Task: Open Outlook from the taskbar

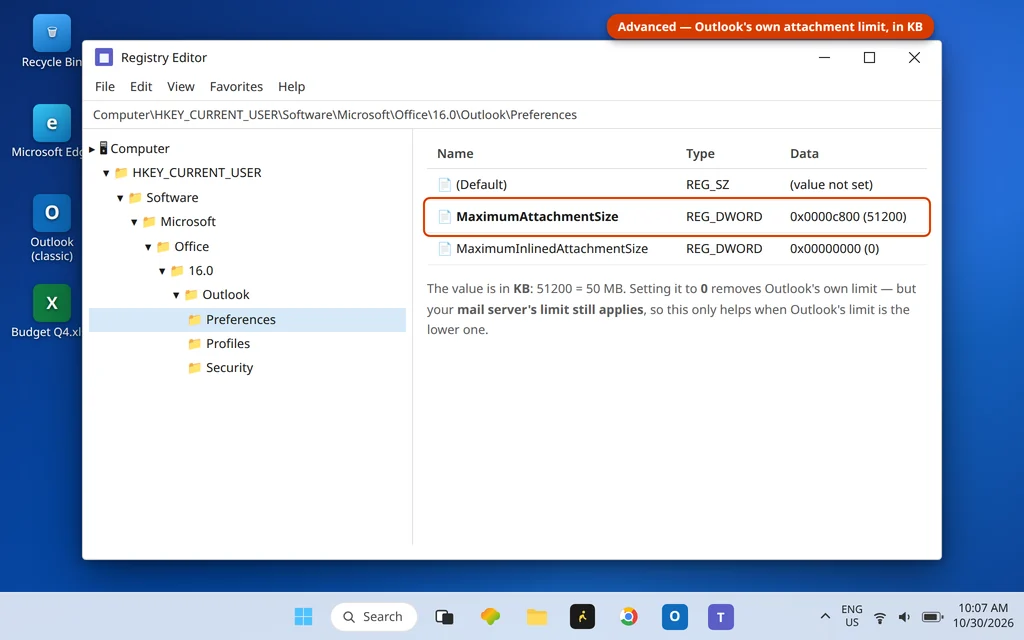Action: click(675, 616)
